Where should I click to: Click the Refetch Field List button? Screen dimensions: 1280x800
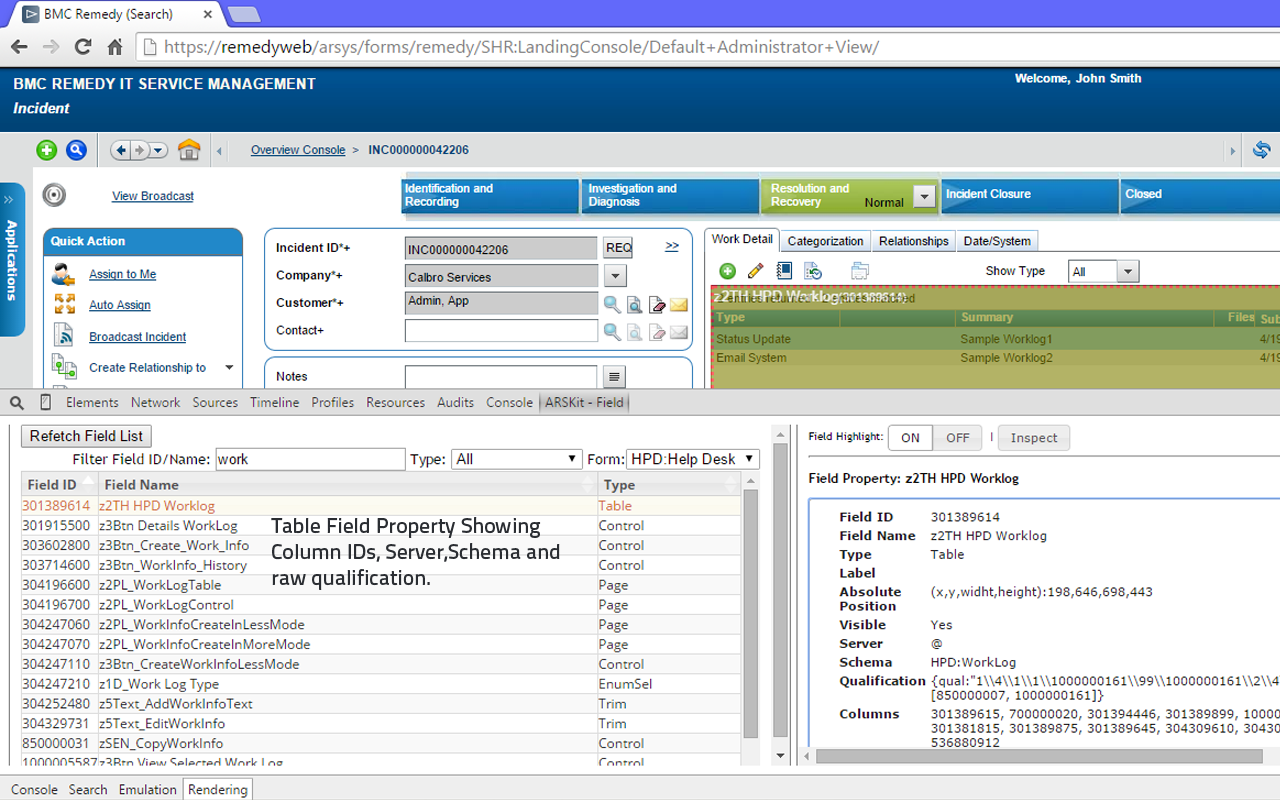[86, 436]
